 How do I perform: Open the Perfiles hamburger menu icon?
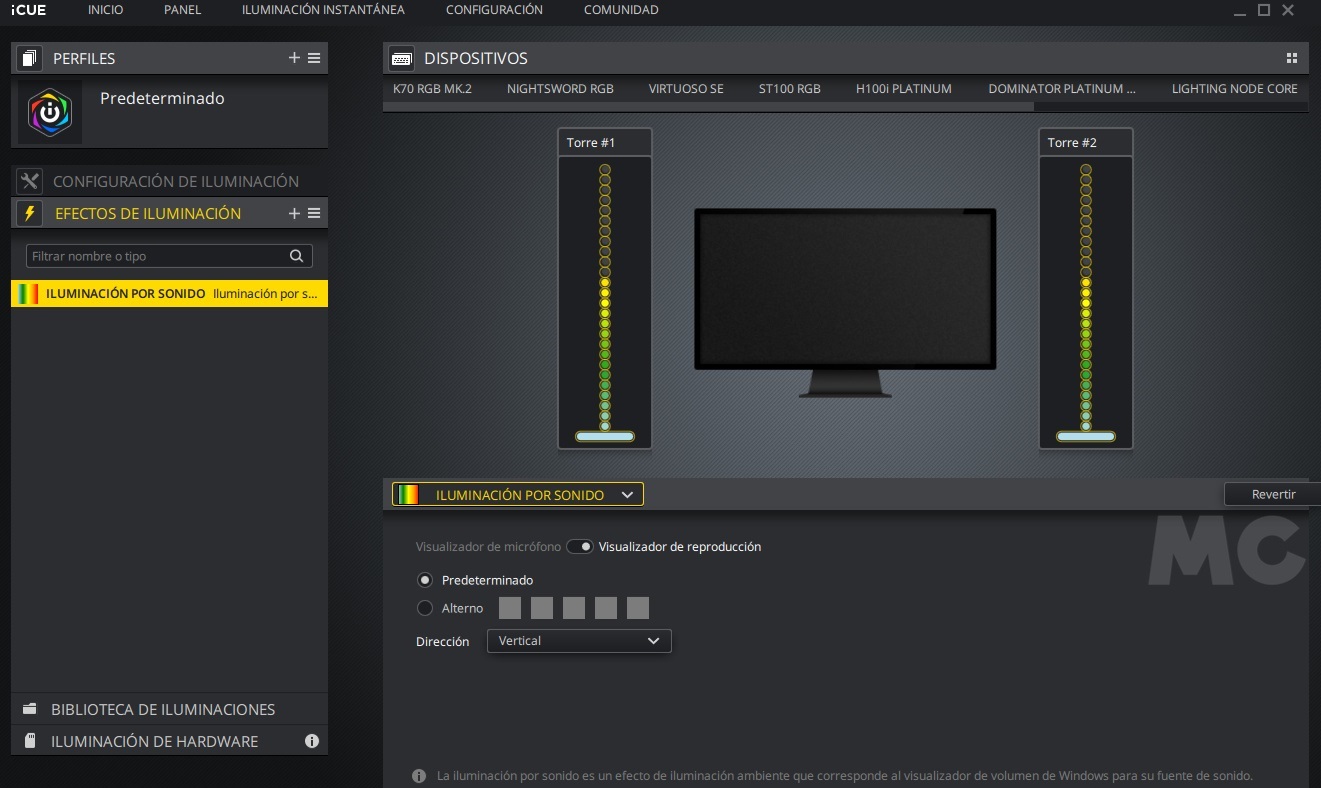coord(314,58)
